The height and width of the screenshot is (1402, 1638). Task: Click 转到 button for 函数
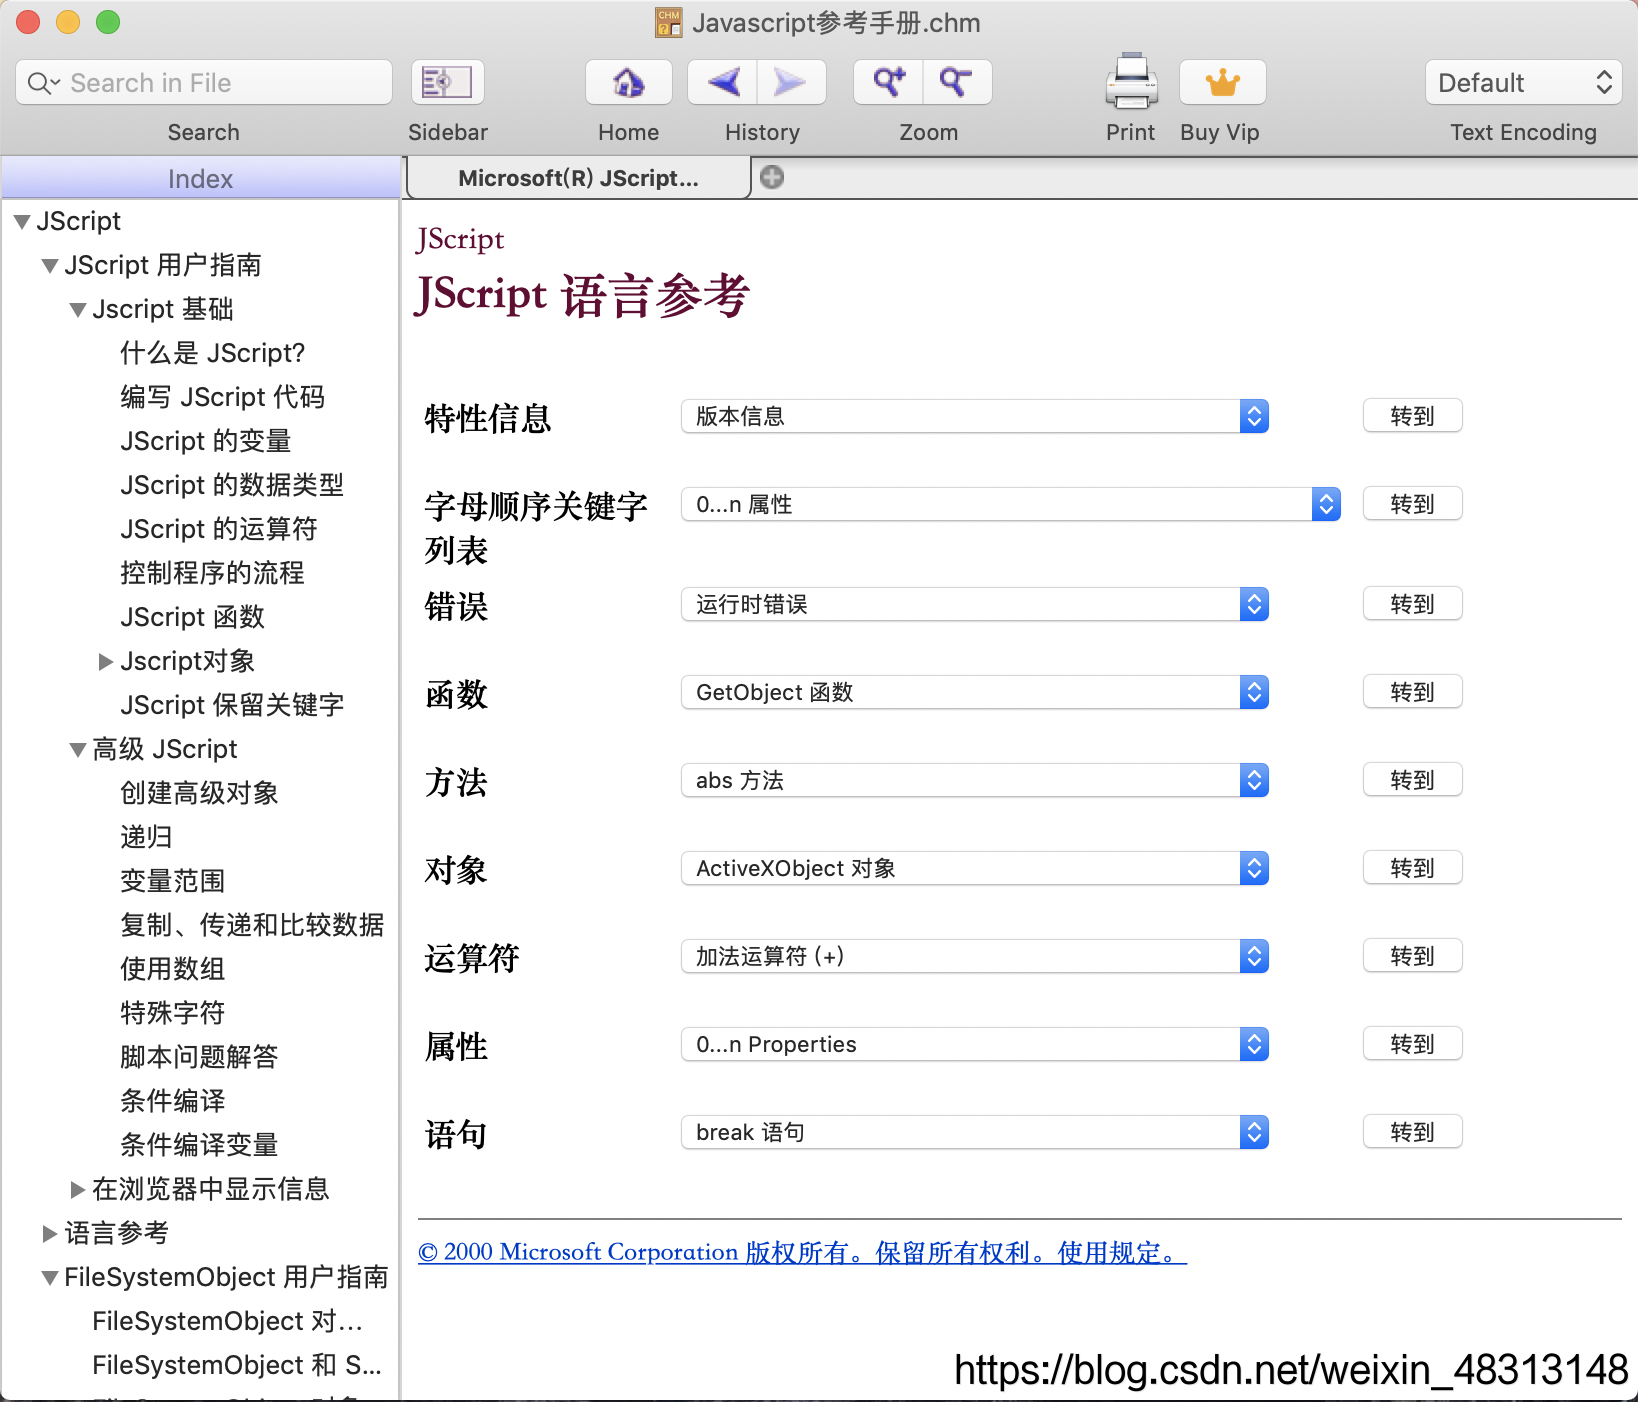pyautogui.click(x=1412, y=692)
